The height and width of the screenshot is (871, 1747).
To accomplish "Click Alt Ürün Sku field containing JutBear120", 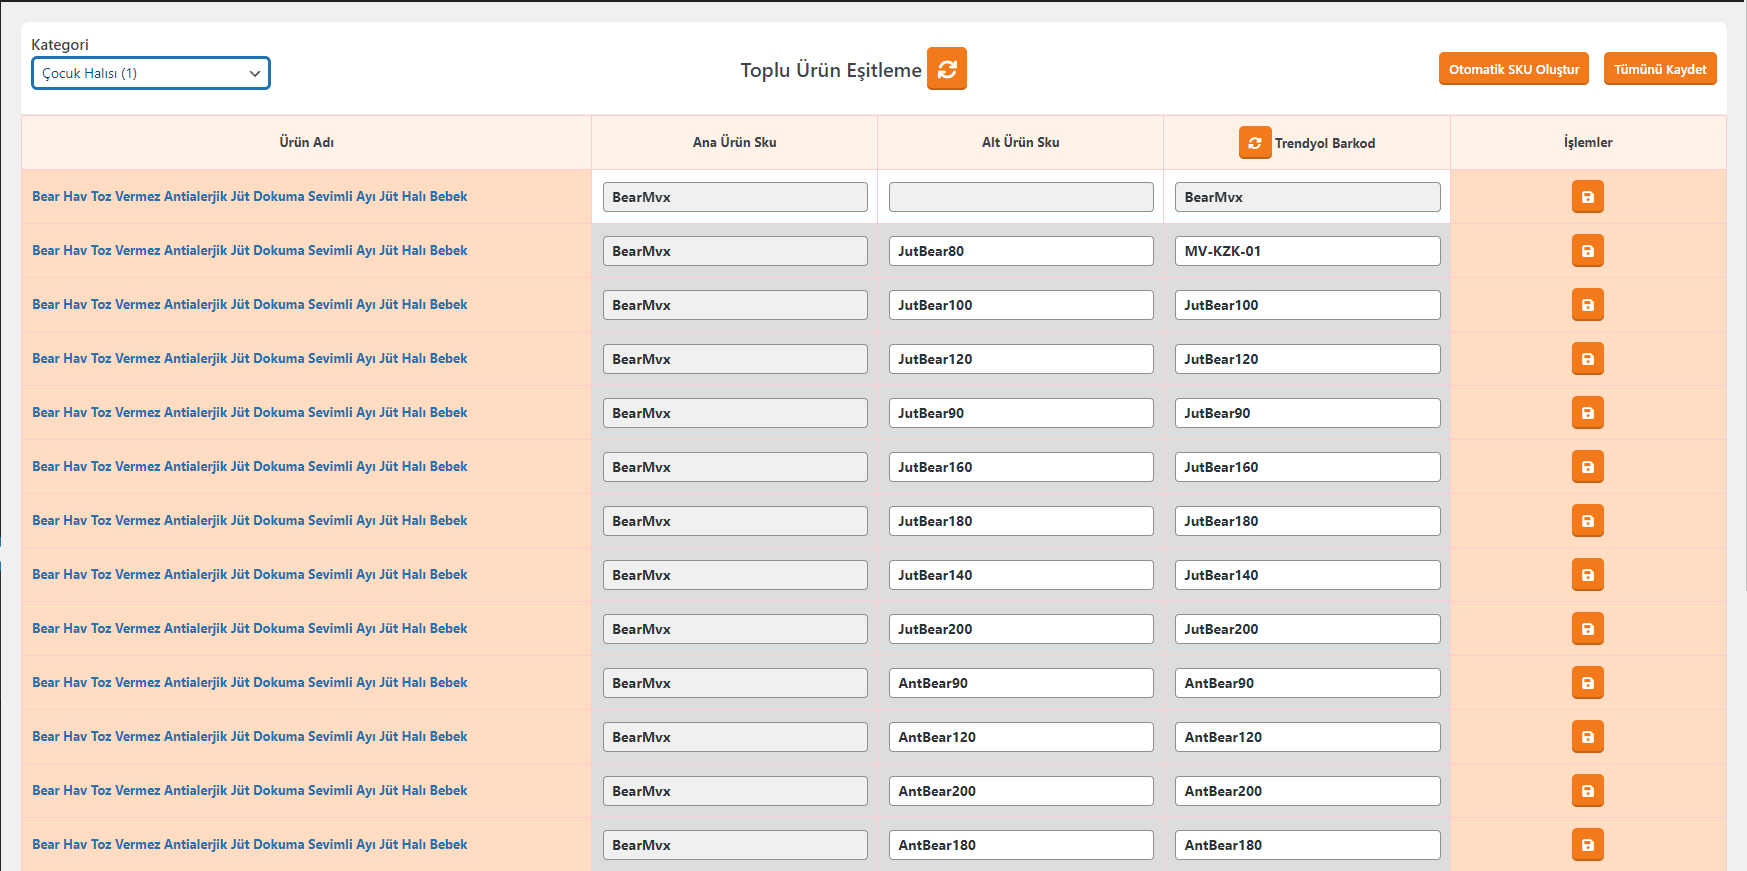I will (x=1021, y=359).
